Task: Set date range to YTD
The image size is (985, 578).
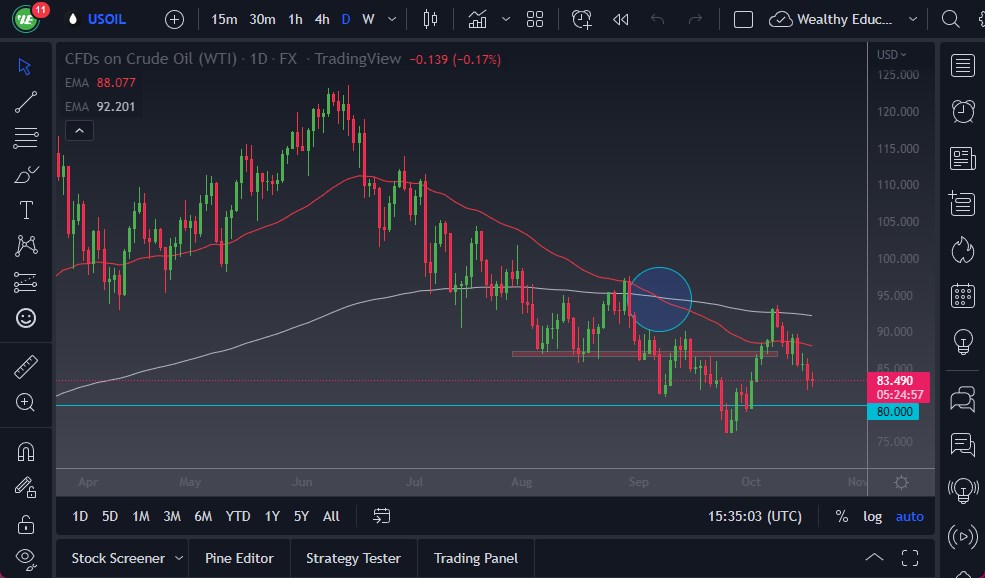Action: [x=238, y=516]
